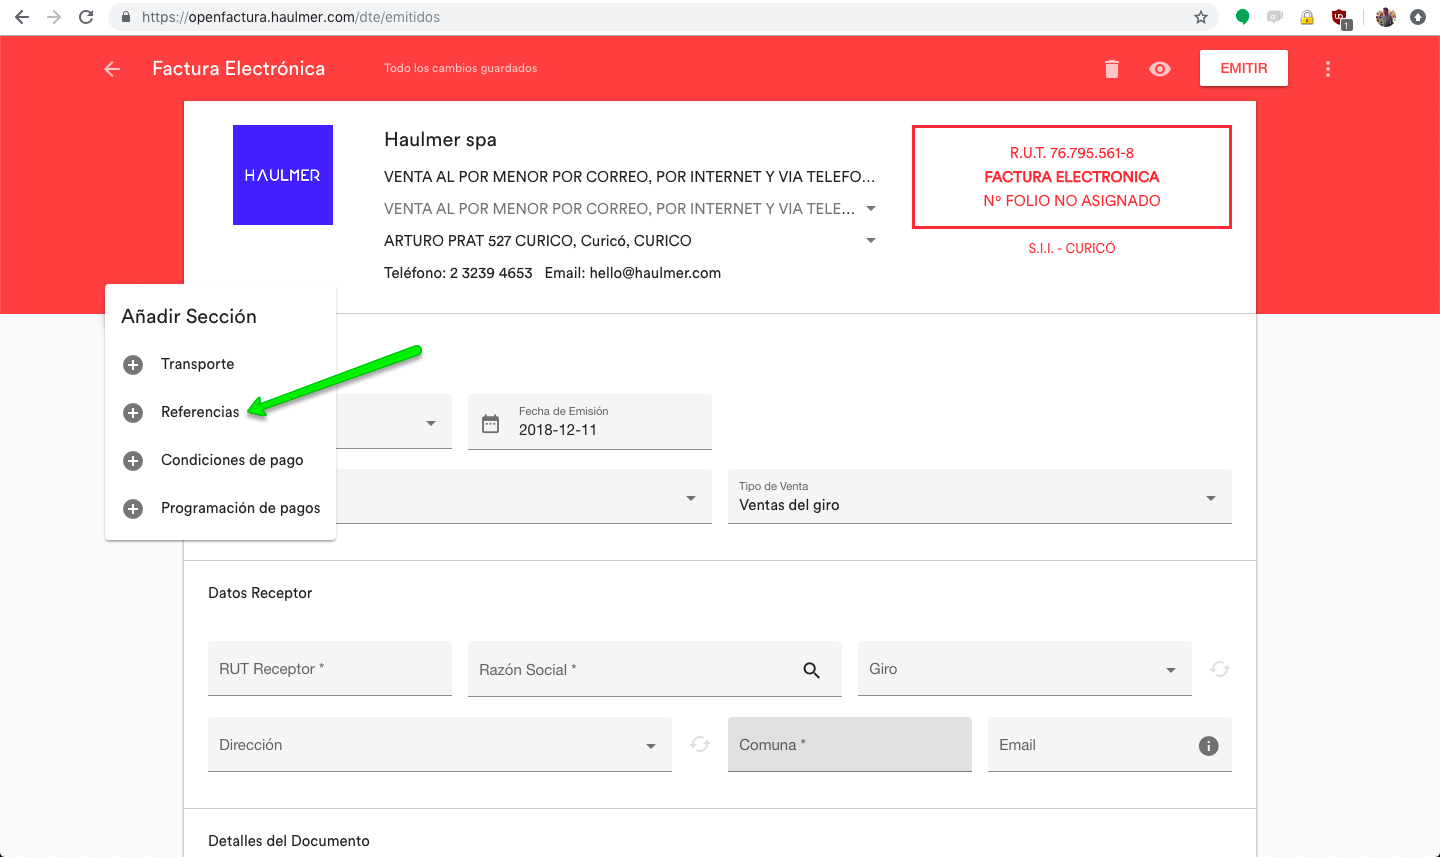This screenshot has height=857, width=1440.
Task: Click the refresh icon next to Giro
Action: coord(1219,669)
